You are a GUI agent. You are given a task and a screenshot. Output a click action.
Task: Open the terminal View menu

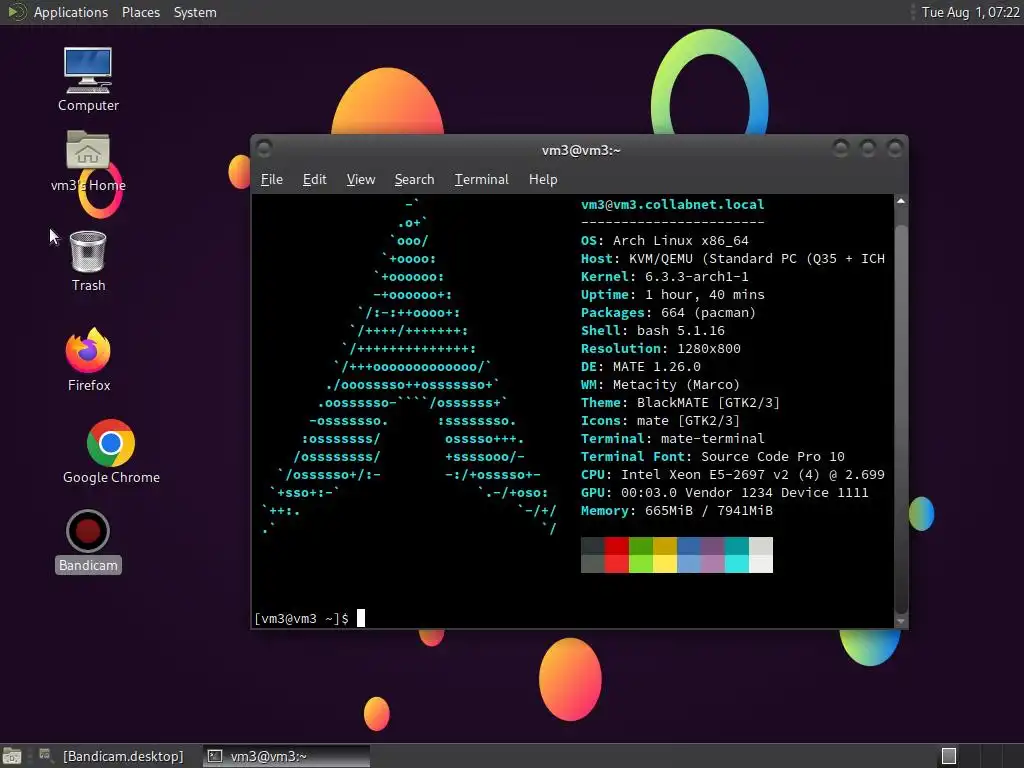[360, 179]
